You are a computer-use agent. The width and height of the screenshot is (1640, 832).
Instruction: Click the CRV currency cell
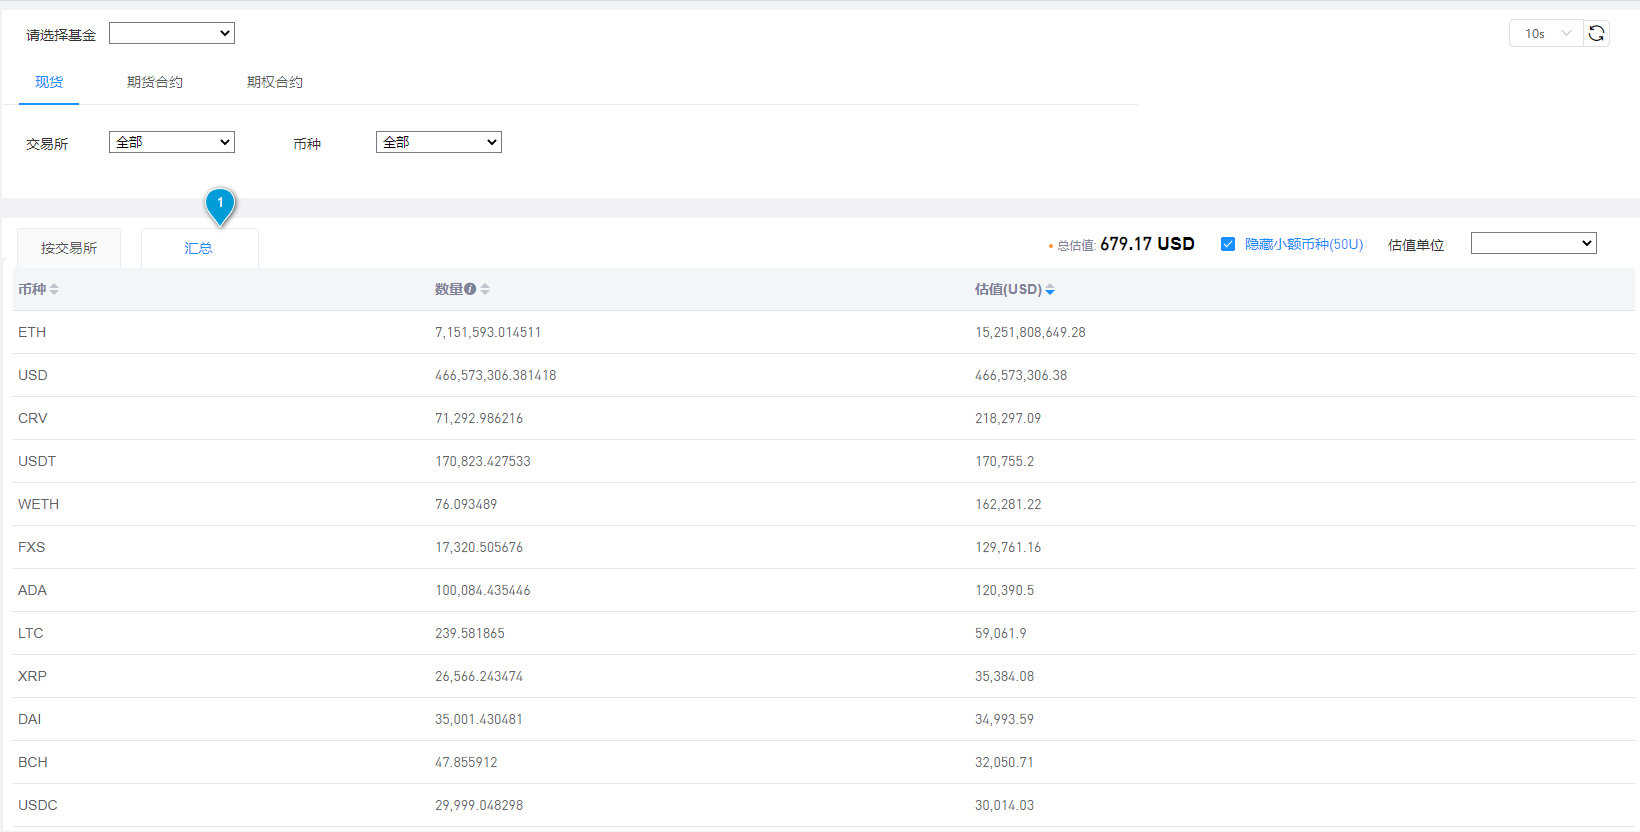pyautogui.click(x=33, y=418)
